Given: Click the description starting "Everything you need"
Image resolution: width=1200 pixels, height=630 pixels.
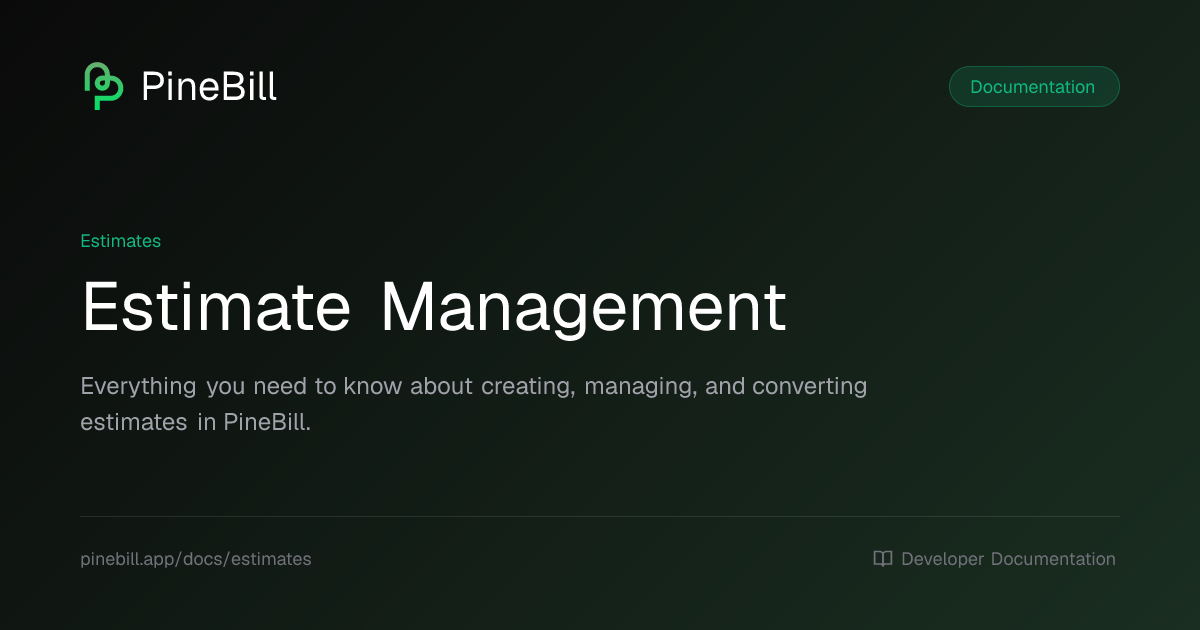Looking at the screenshot, I should coord(474,404).
